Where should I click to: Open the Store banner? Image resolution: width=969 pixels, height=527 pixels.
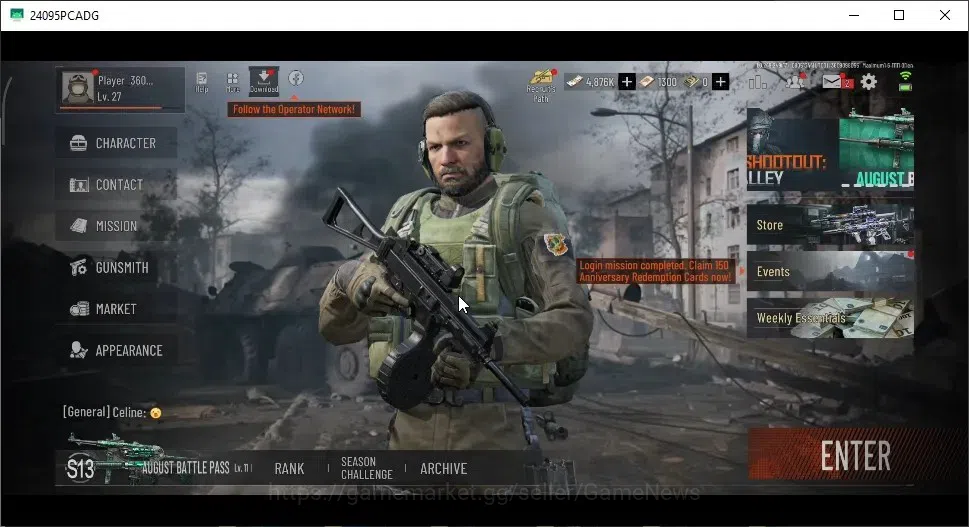(x=830, y=225)
